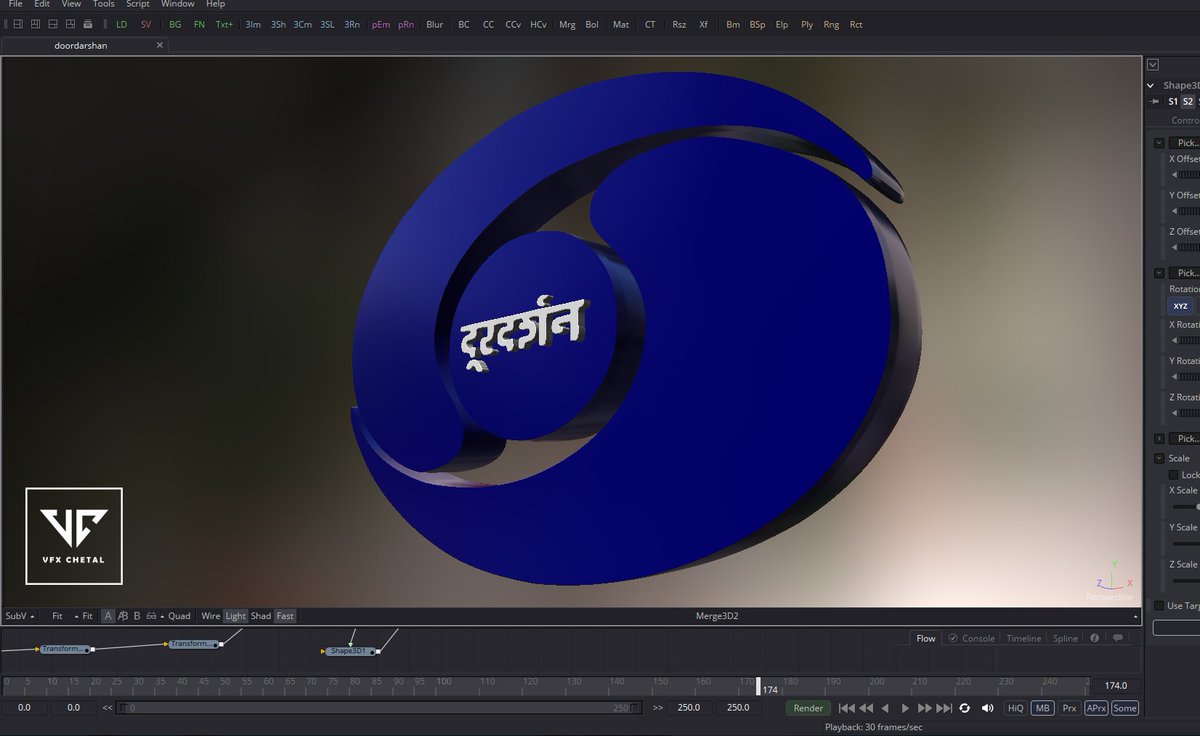Open SubV subview dropdown

pyautogui.click(x=20, y=616)
